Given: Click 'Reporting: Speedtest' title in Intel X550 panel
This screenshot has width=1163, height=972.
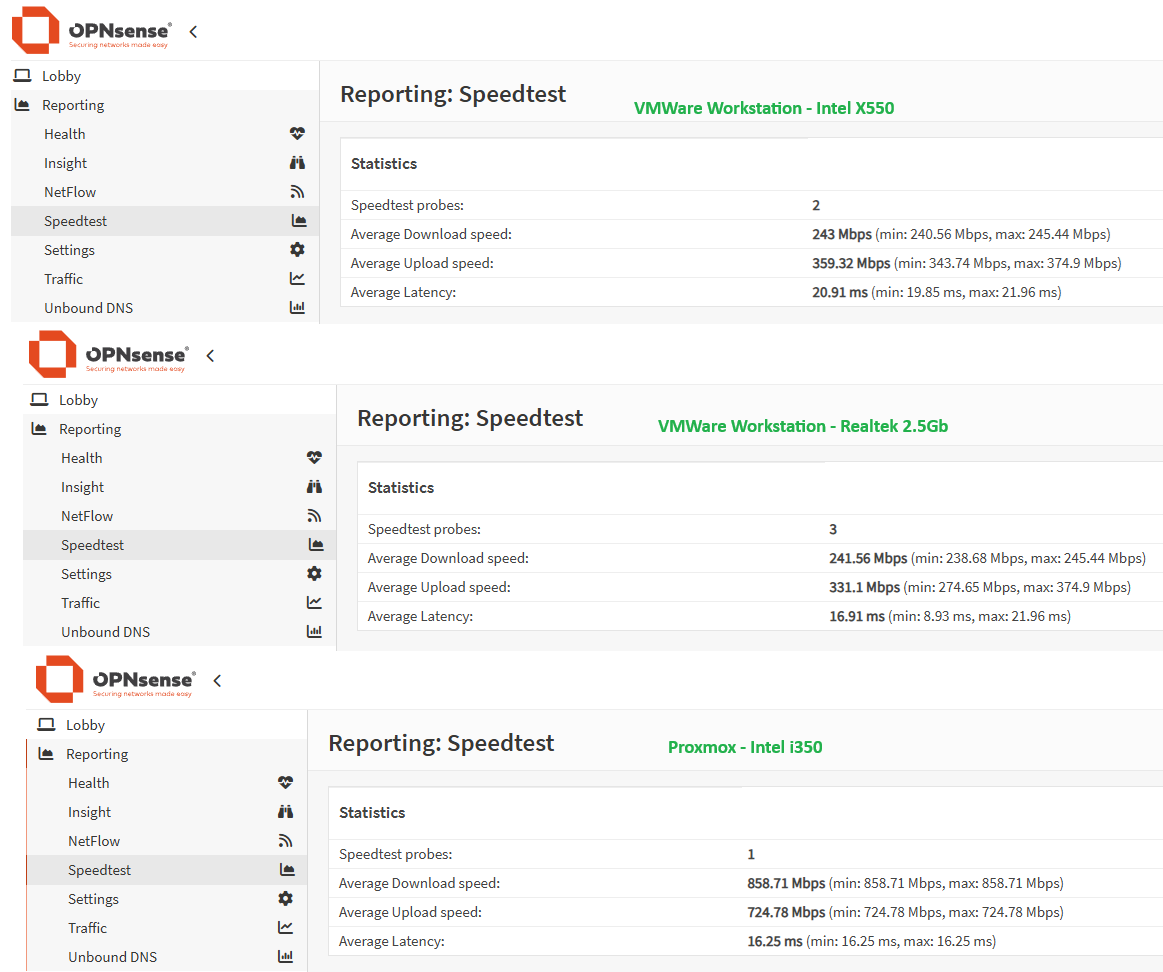Looking at the screenshot, I should 452,94.
